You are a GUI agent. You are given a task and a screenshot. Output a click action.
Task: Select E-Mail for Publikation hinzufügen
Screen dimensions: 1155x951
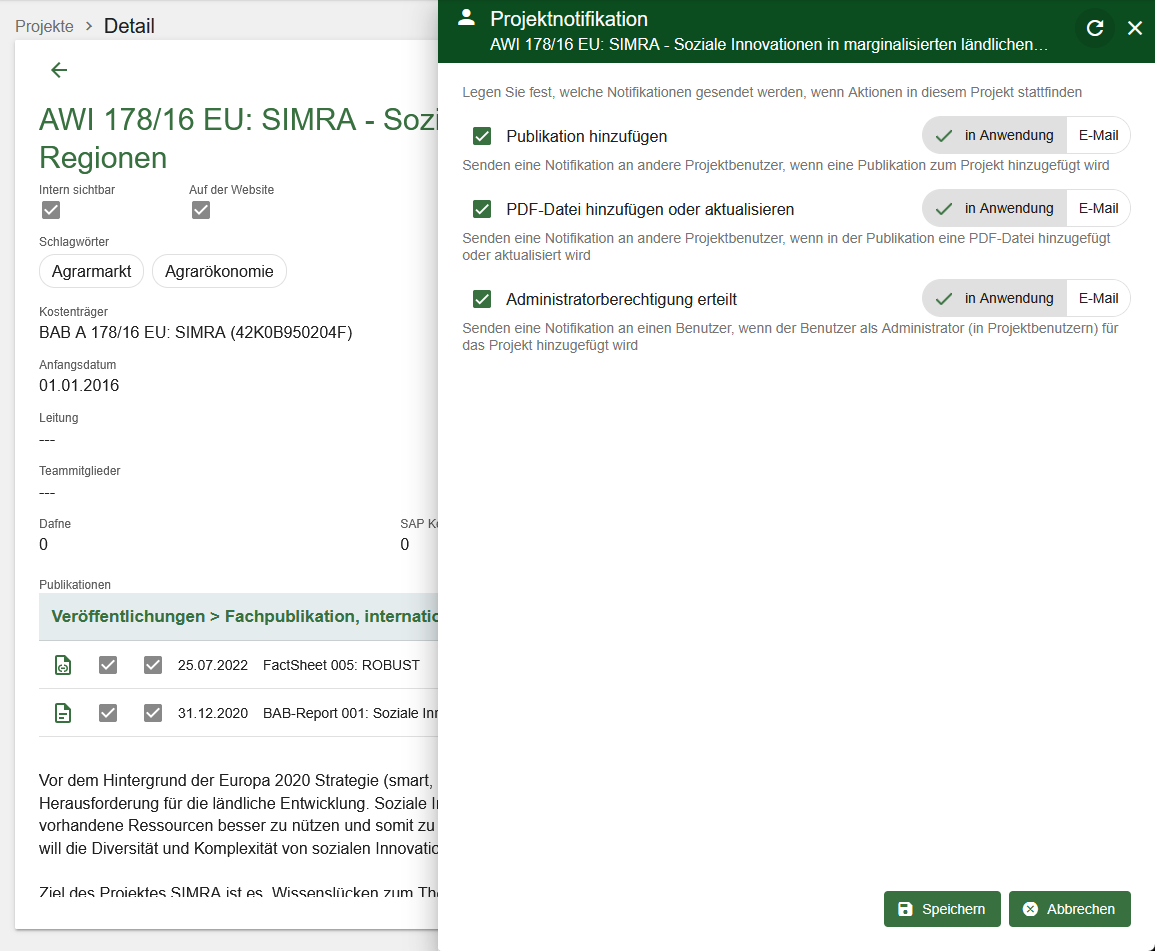pyautogui.click(x=1098, y=136)
